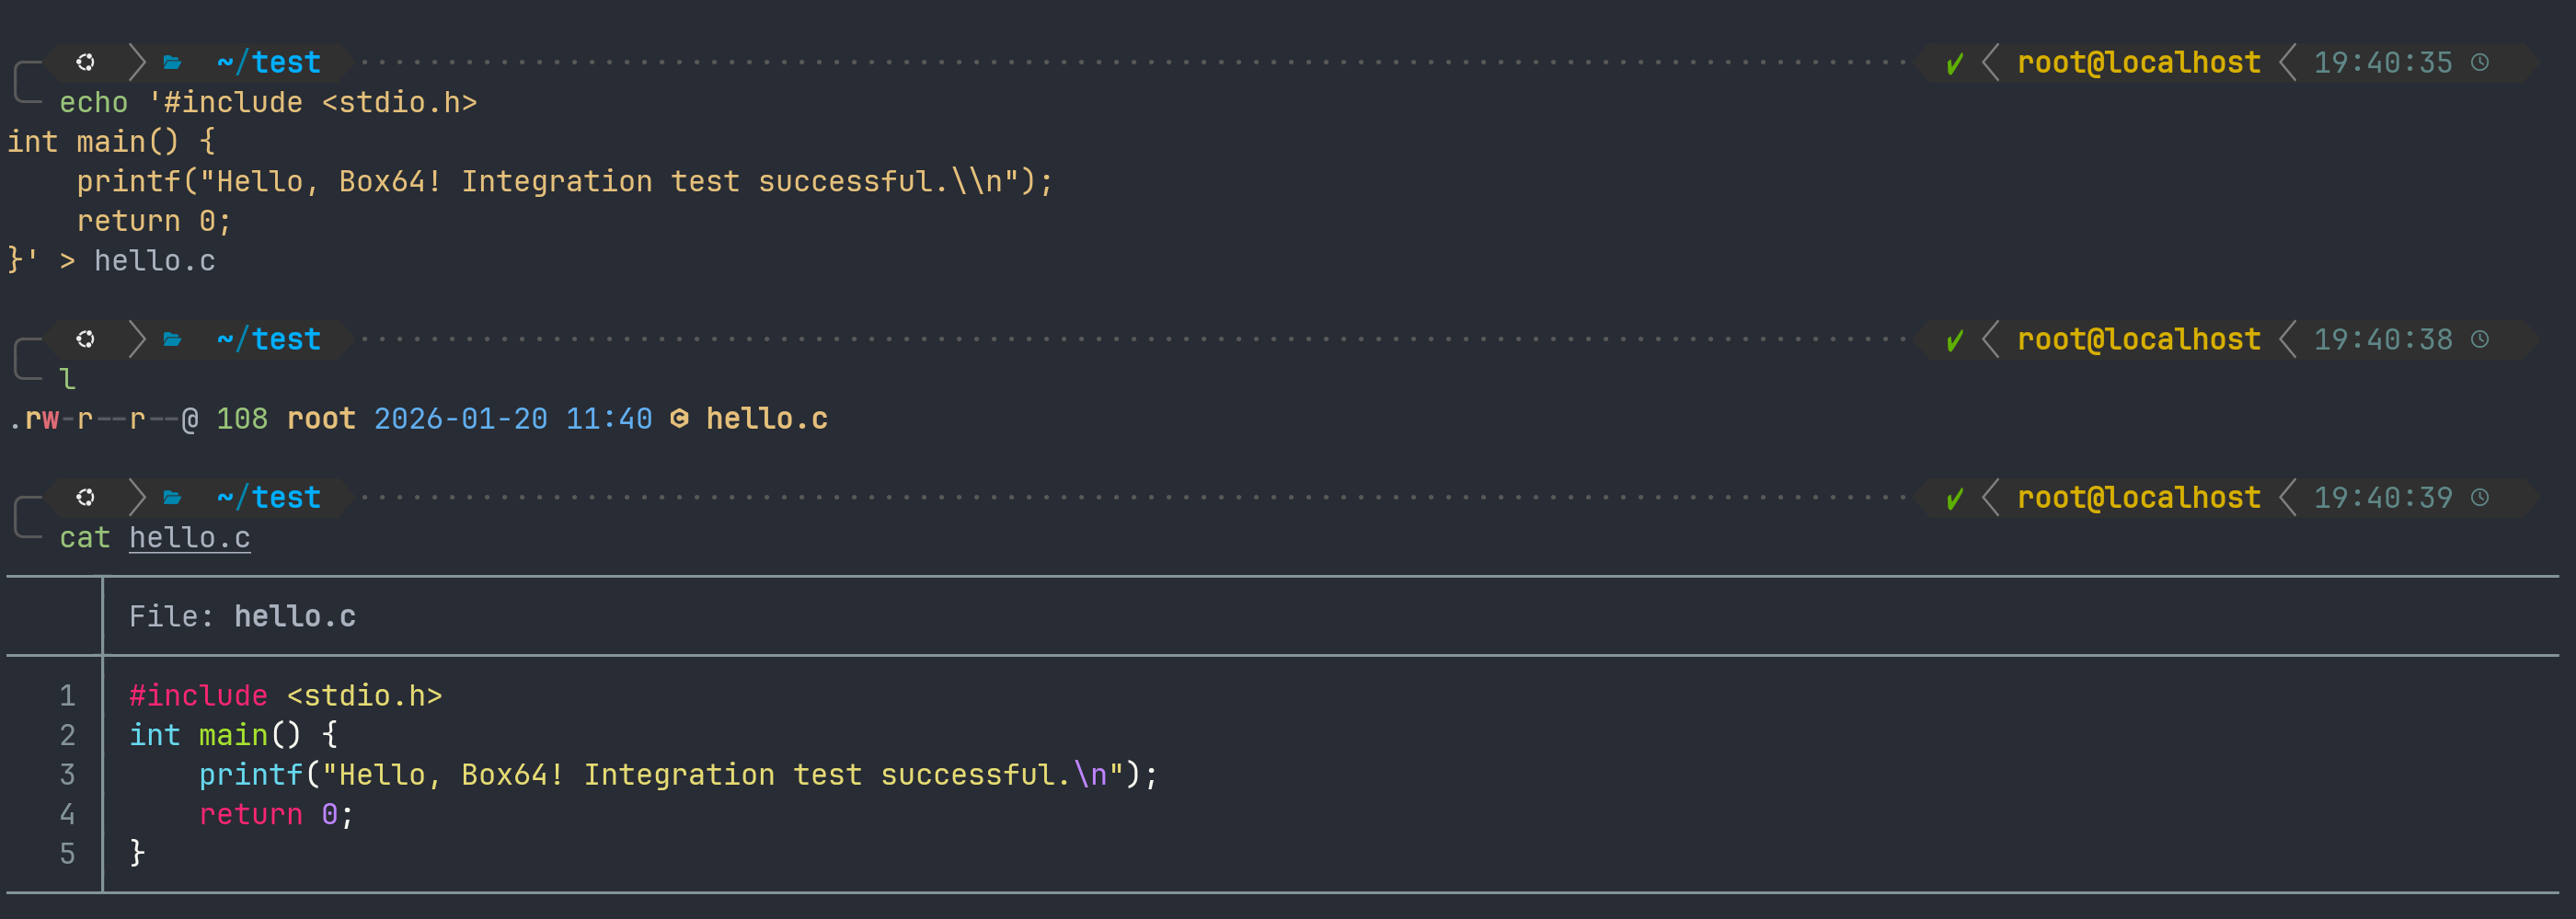
Task: Click the green checkmark left of the 19:40:35 timestamp
Action: pos(1954,64)
